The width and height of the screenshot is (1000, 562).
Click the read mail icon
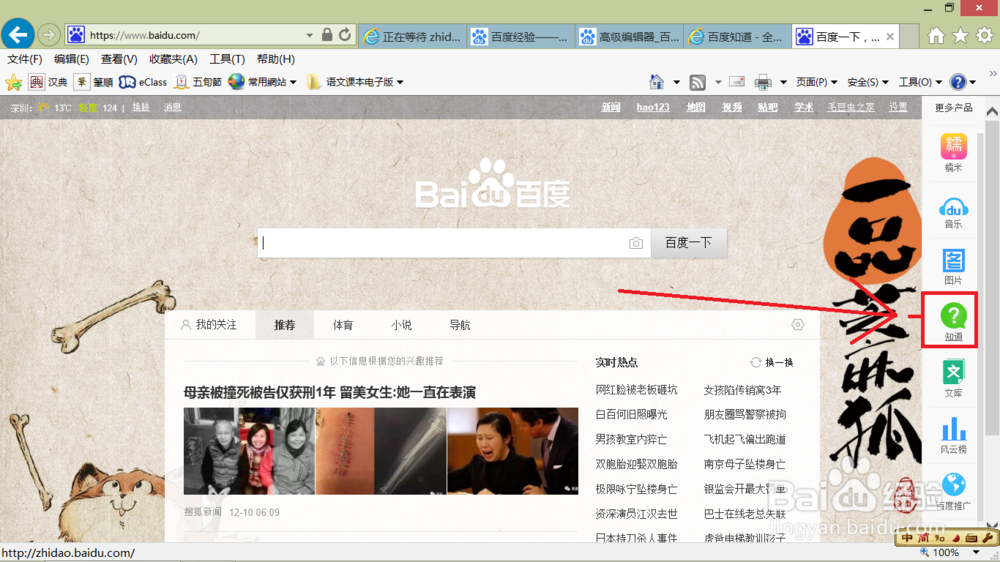click(737, 82)
